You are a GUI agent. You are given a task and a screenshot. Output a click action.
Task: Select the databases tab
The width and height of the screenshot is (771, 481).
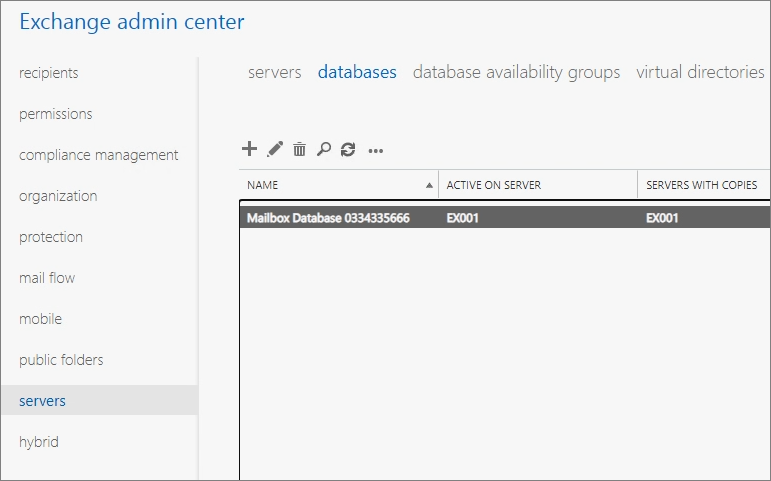pos(357,72)
